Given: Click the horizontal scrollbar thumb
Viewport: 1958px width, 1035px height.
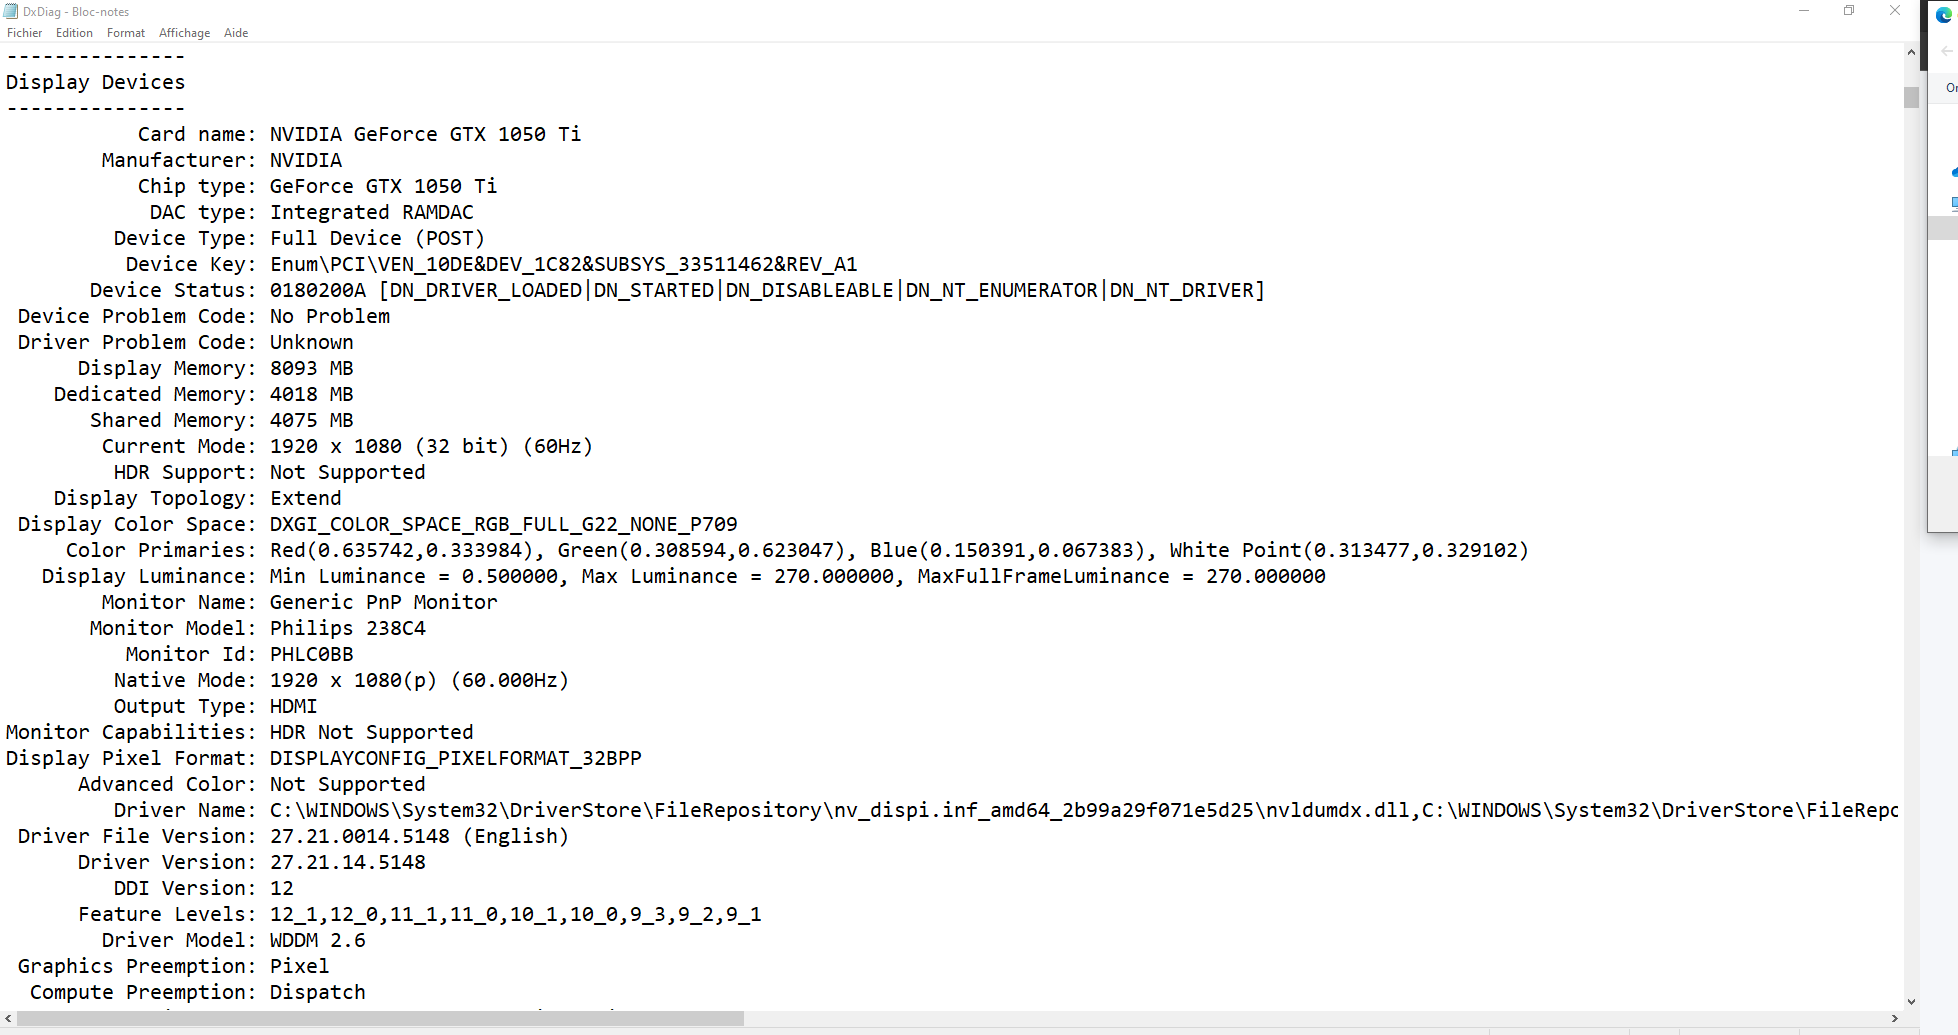Looking at the screenshot, I should click(380, 1018).
